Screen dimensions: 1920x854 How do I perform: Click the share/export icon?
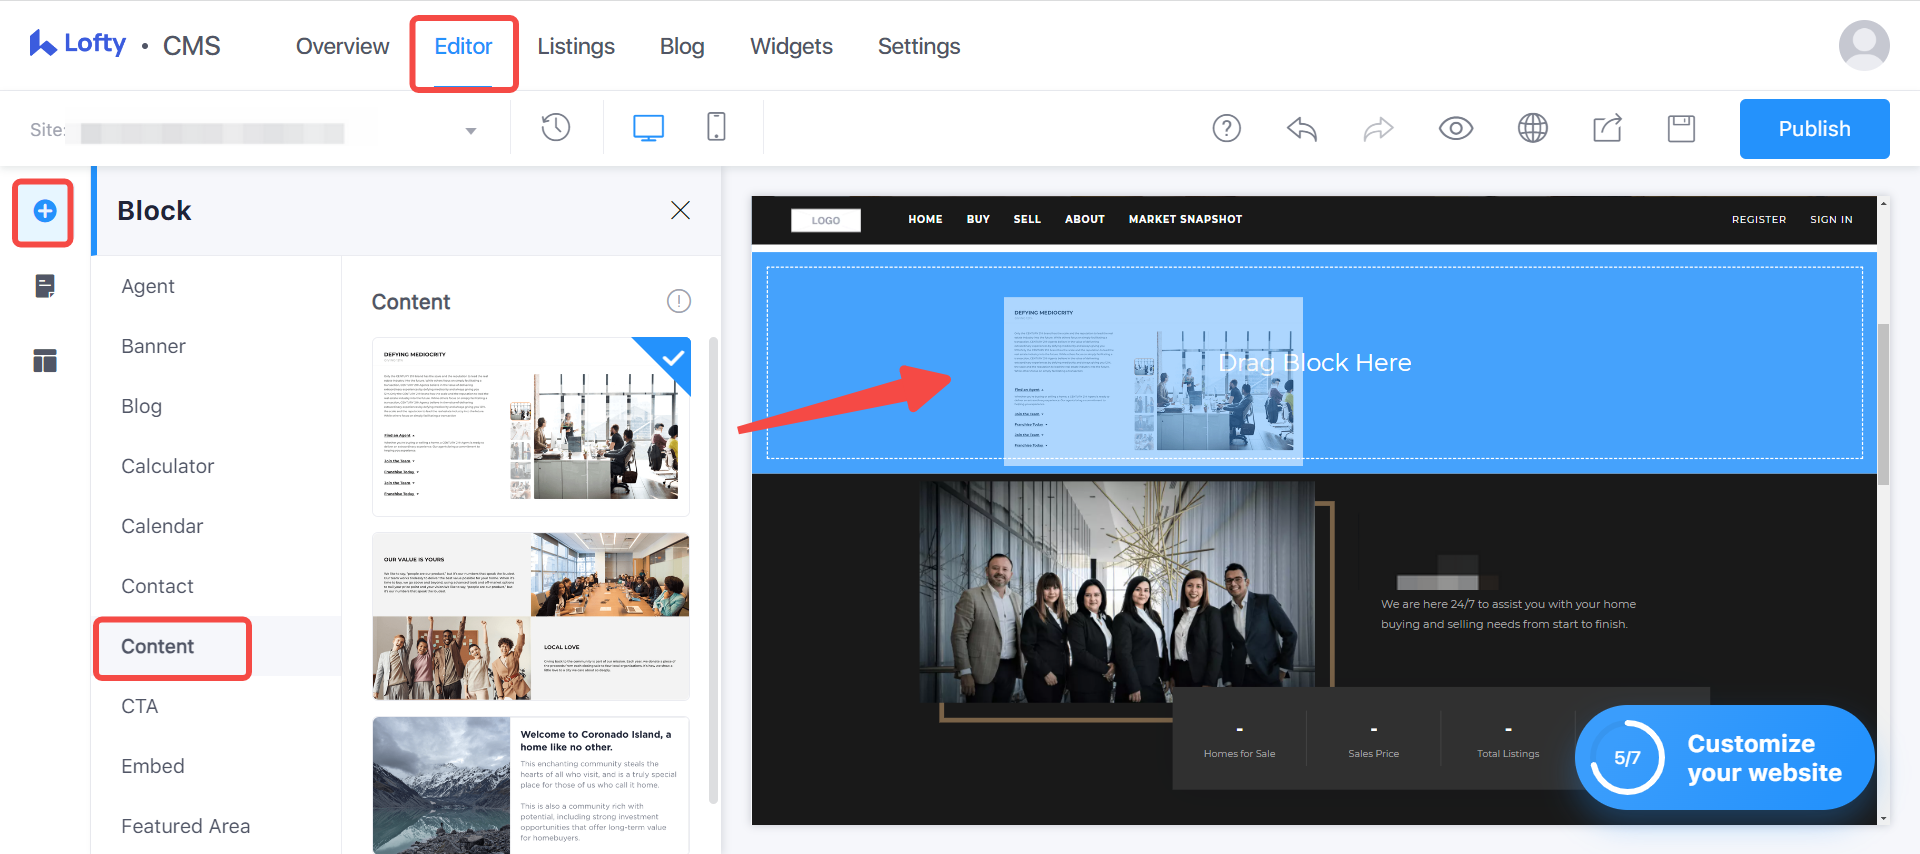click(x=1607, y=128)
